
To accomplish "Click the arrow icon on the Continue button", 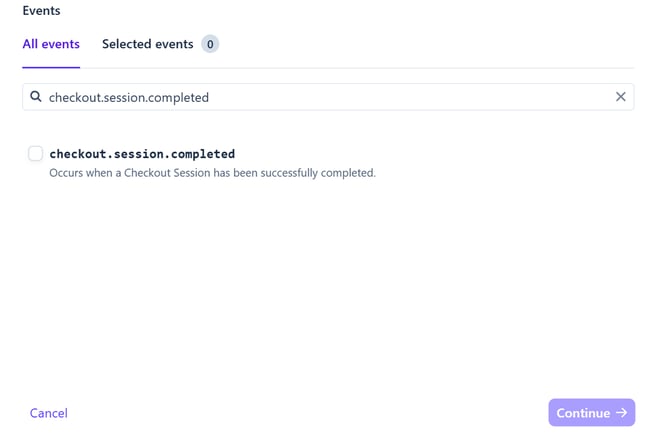I will click(622, 413).
